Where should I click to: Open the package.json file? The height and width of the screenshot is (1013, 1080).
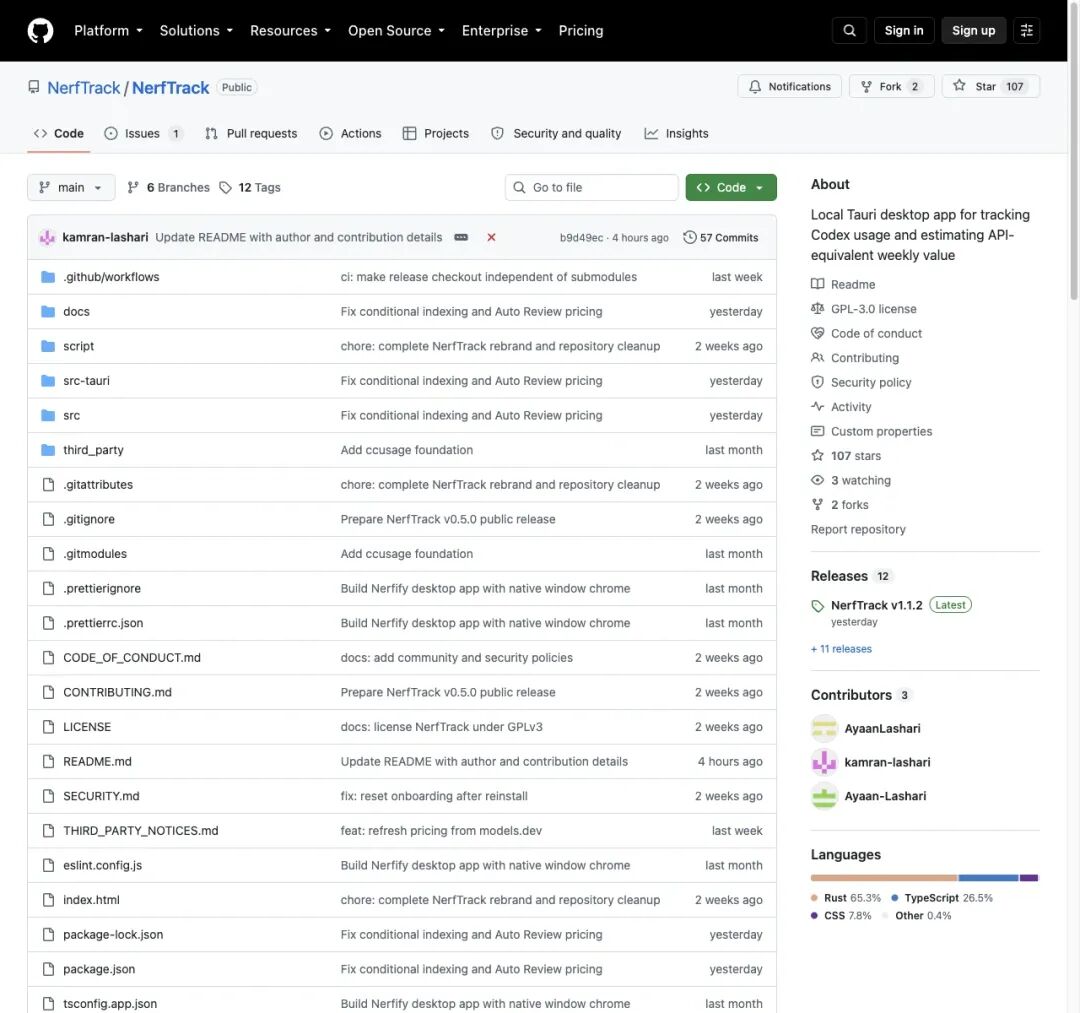click(99, 969)
